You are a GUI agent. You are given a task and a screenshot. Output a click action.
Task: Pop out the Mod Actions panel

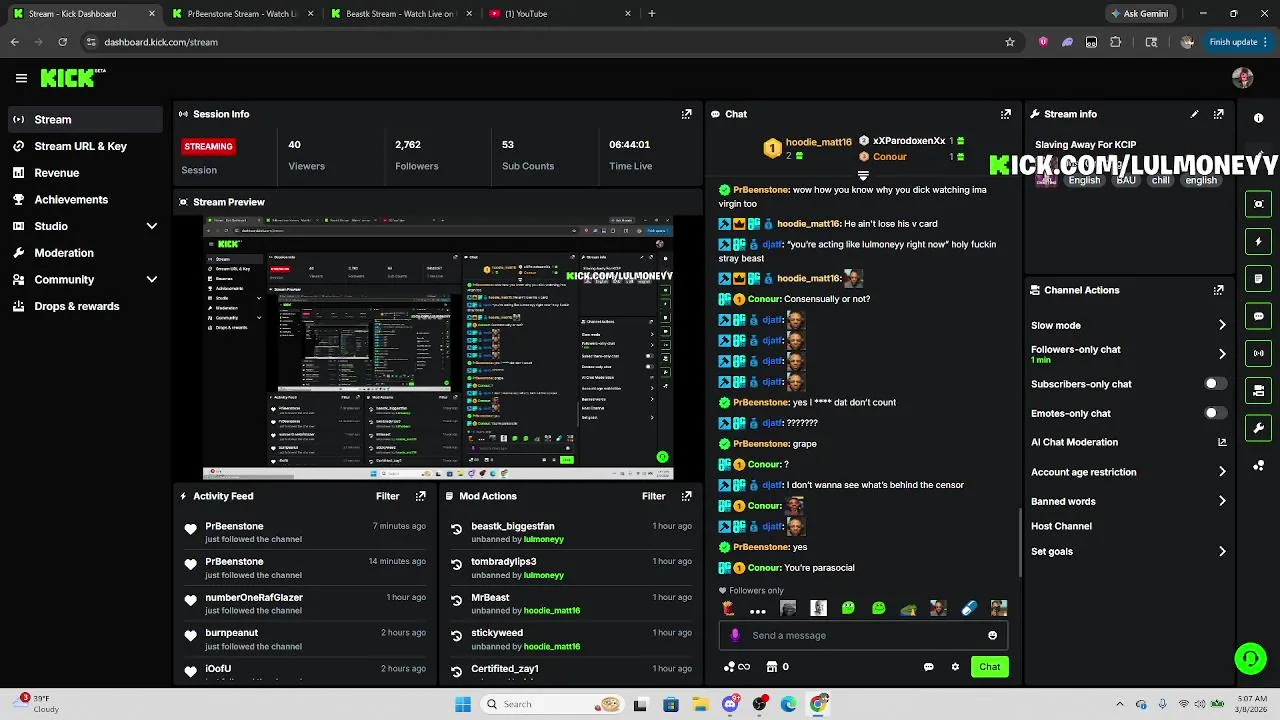coord(686,496)
